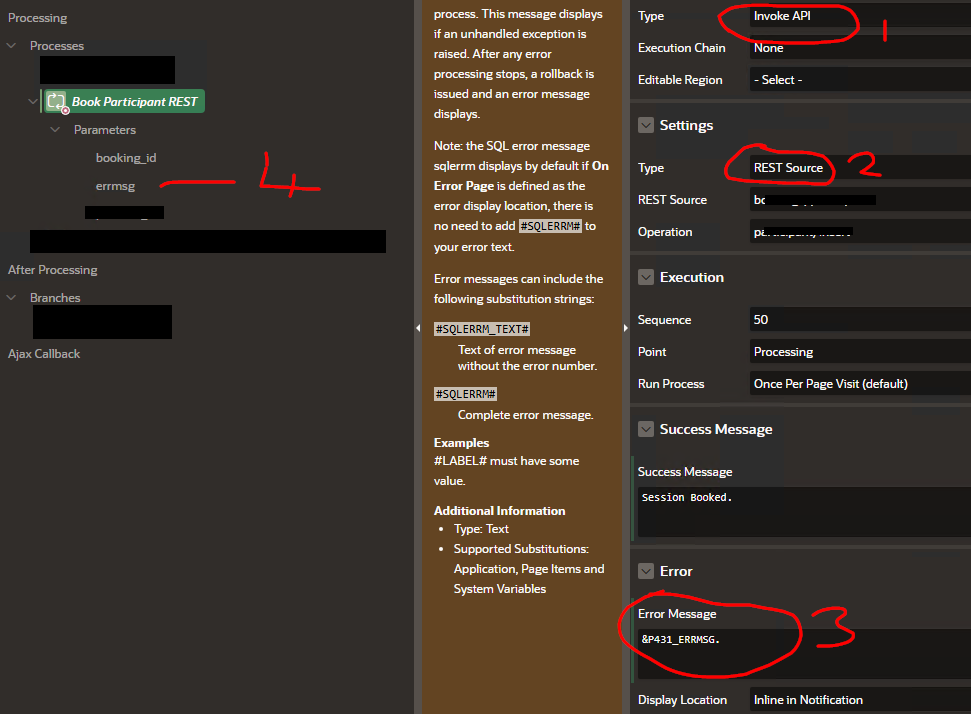Select the Ajax Callback node
The width and height of the screenshot is (971, 714).
[x=42, y=353]
